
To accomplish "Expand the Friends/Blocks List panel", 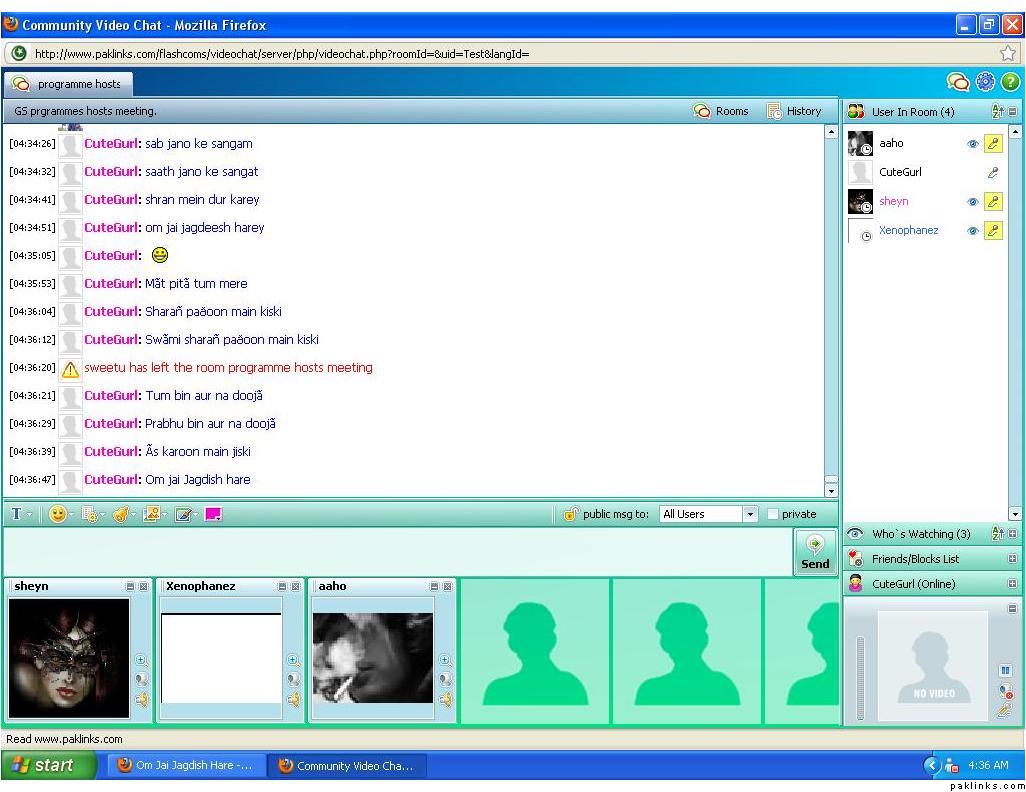I will point(1012,559).
